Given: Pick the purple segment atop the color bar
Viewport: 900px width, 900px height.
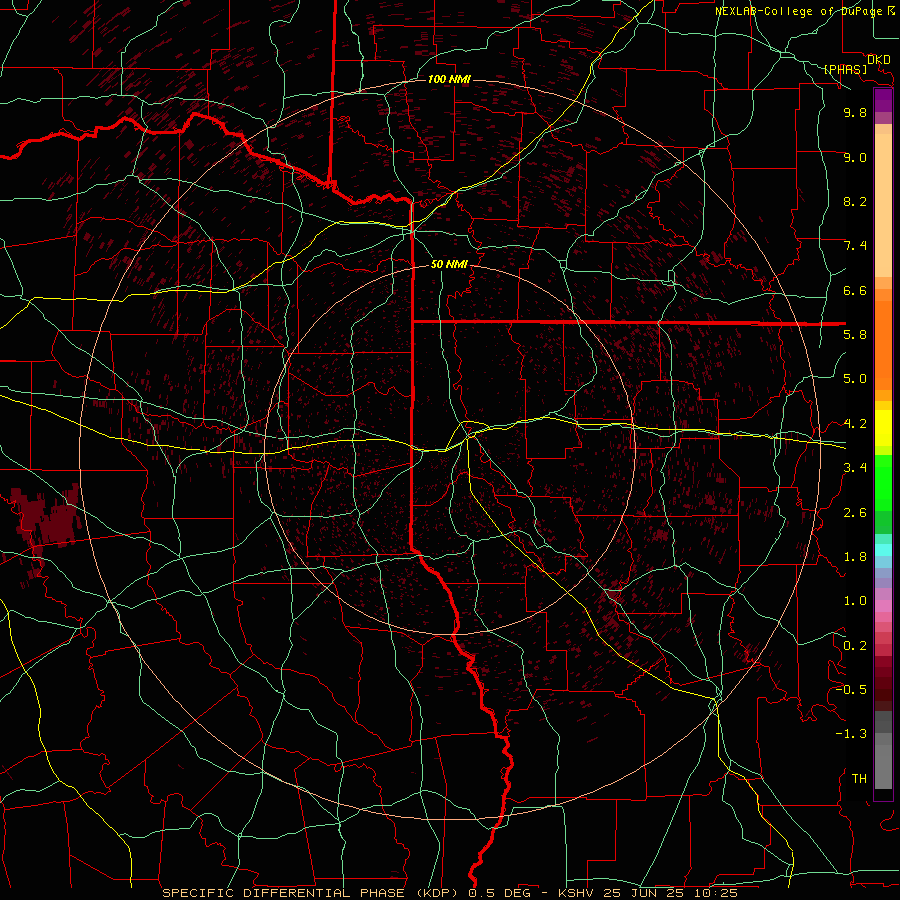Looking at the screenshot, I should 883,100.
